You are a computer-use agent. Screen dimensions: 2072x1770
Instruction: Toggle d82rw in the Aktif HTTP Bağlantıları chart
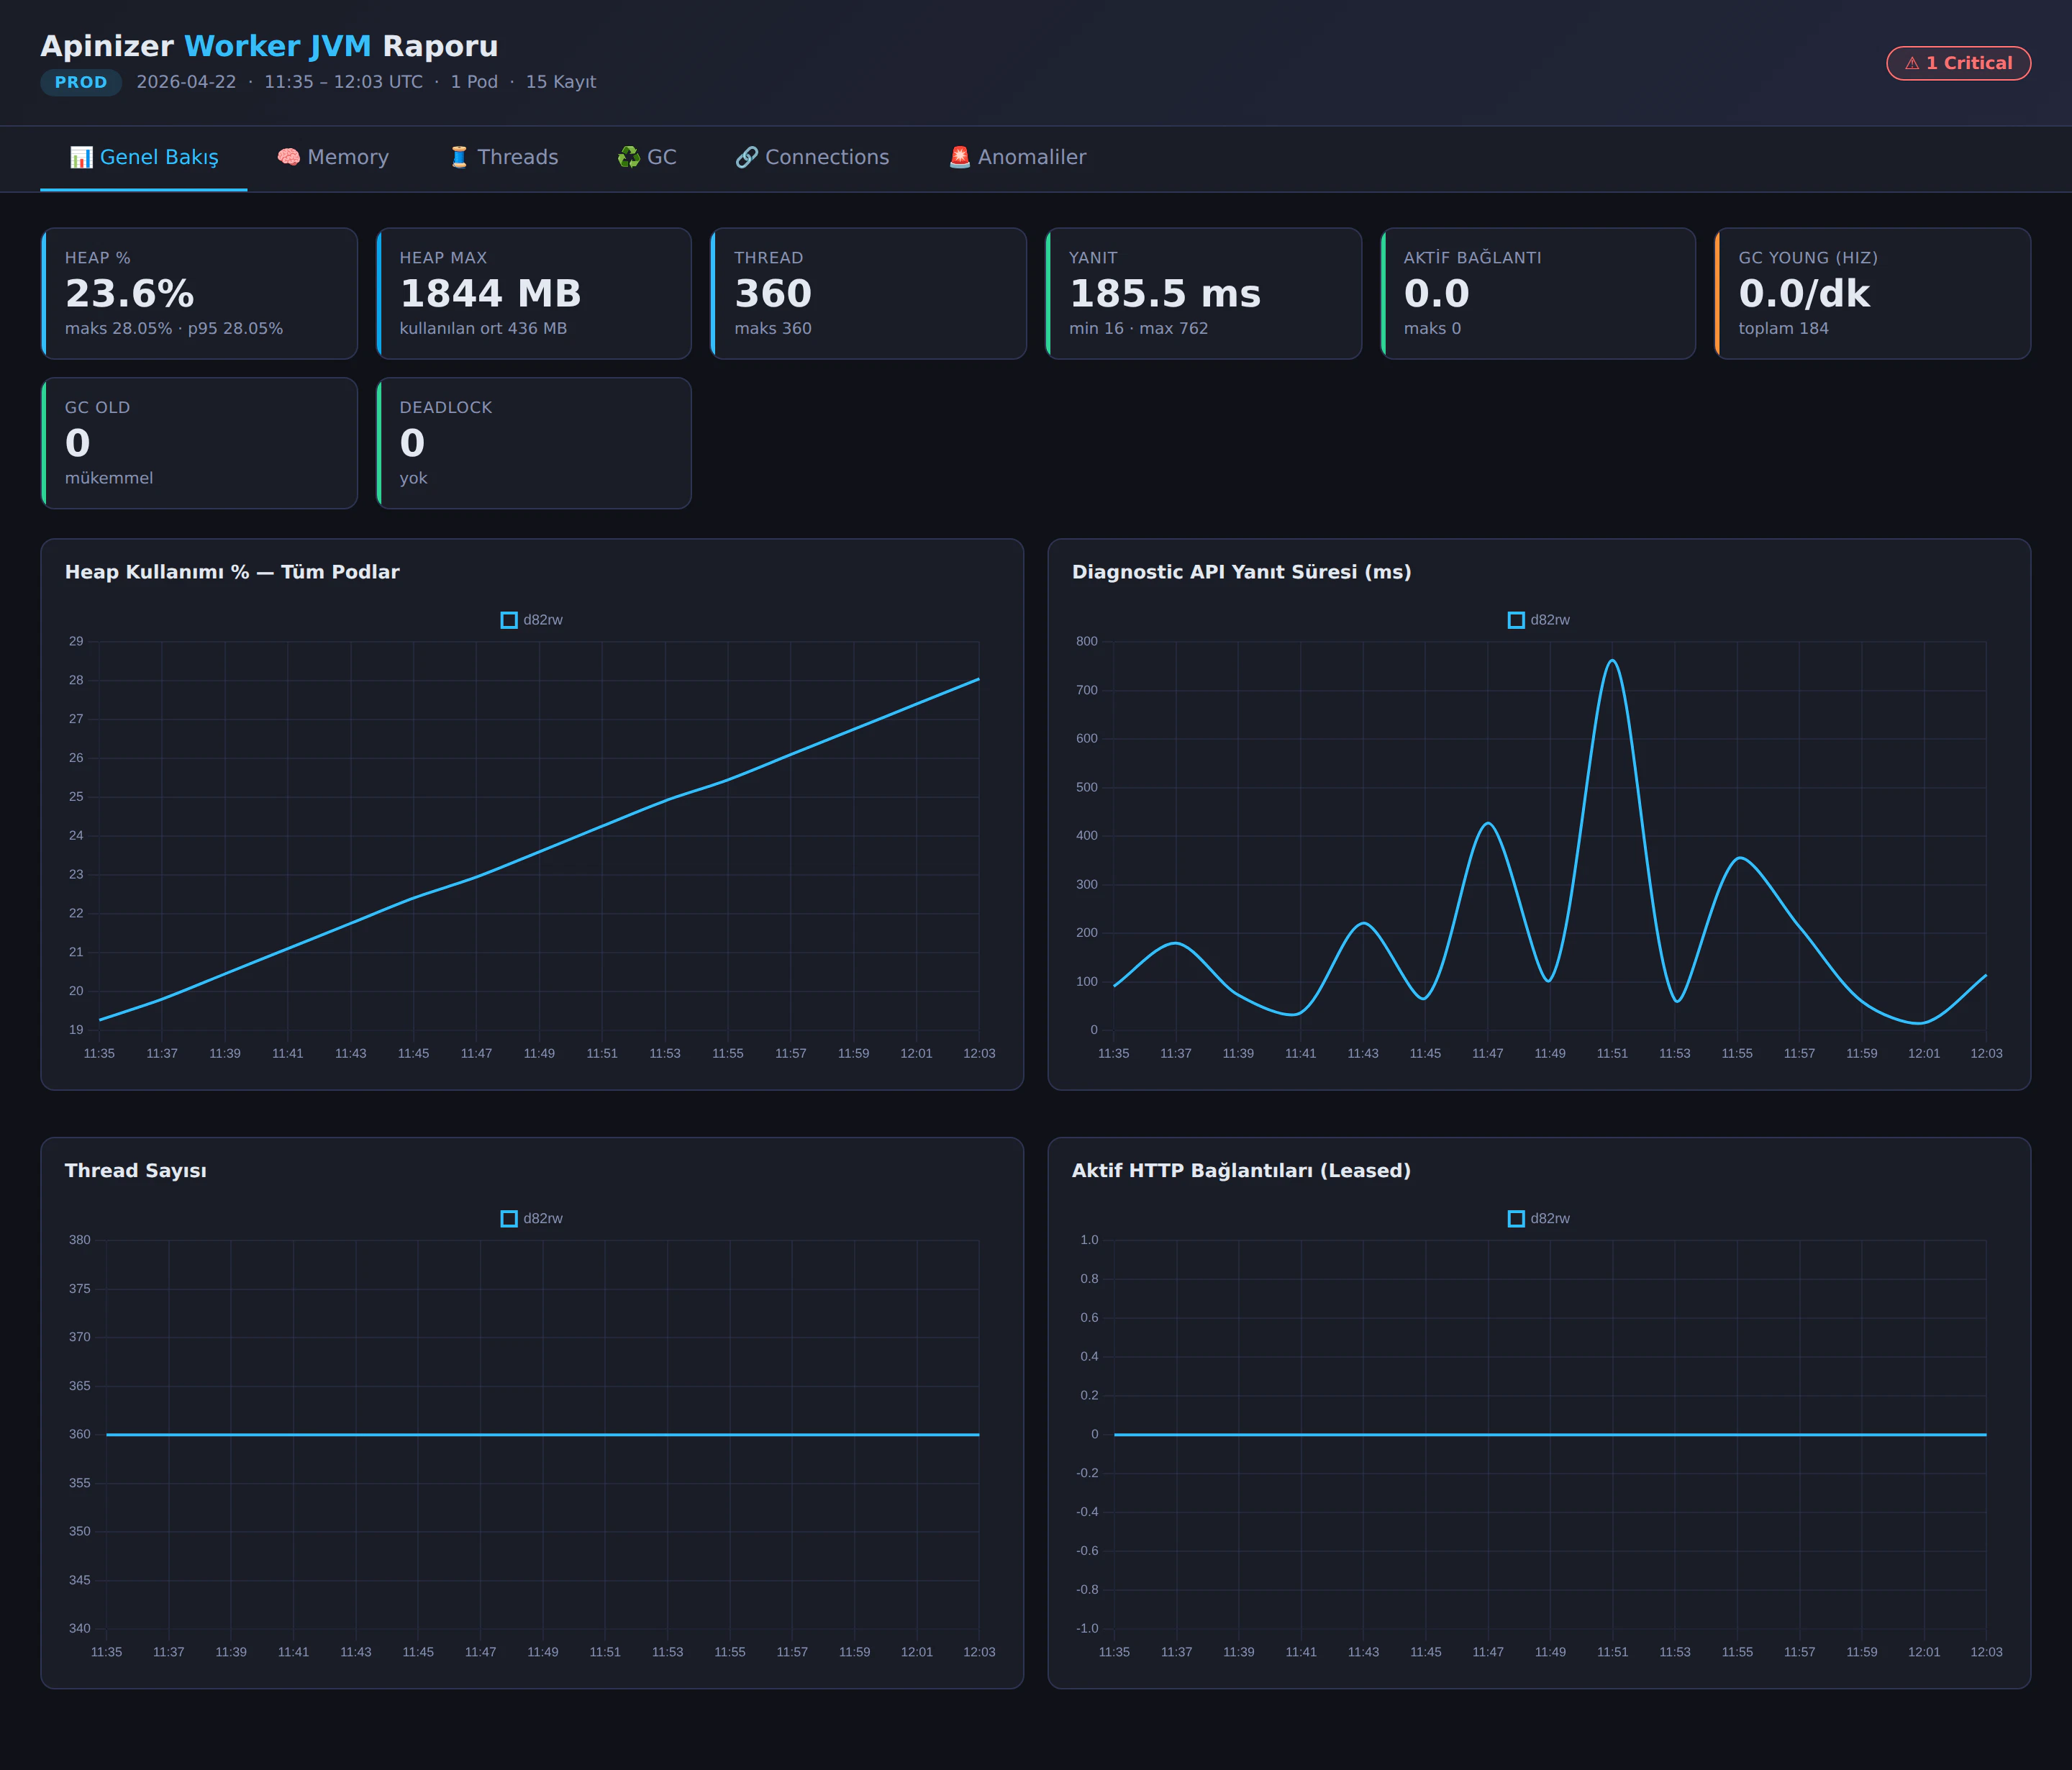pos(1516,1218)
